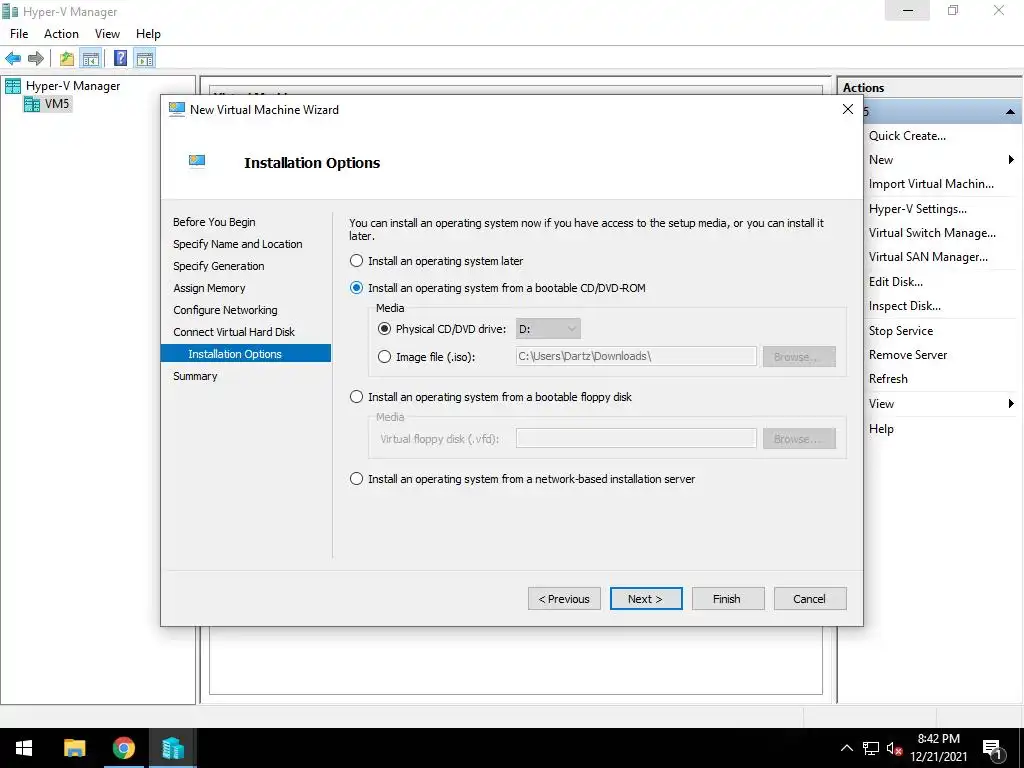1024x768 pixels.
Task: Open Virtual Switch Manager from Actions
Action: [x=932, y=233]
